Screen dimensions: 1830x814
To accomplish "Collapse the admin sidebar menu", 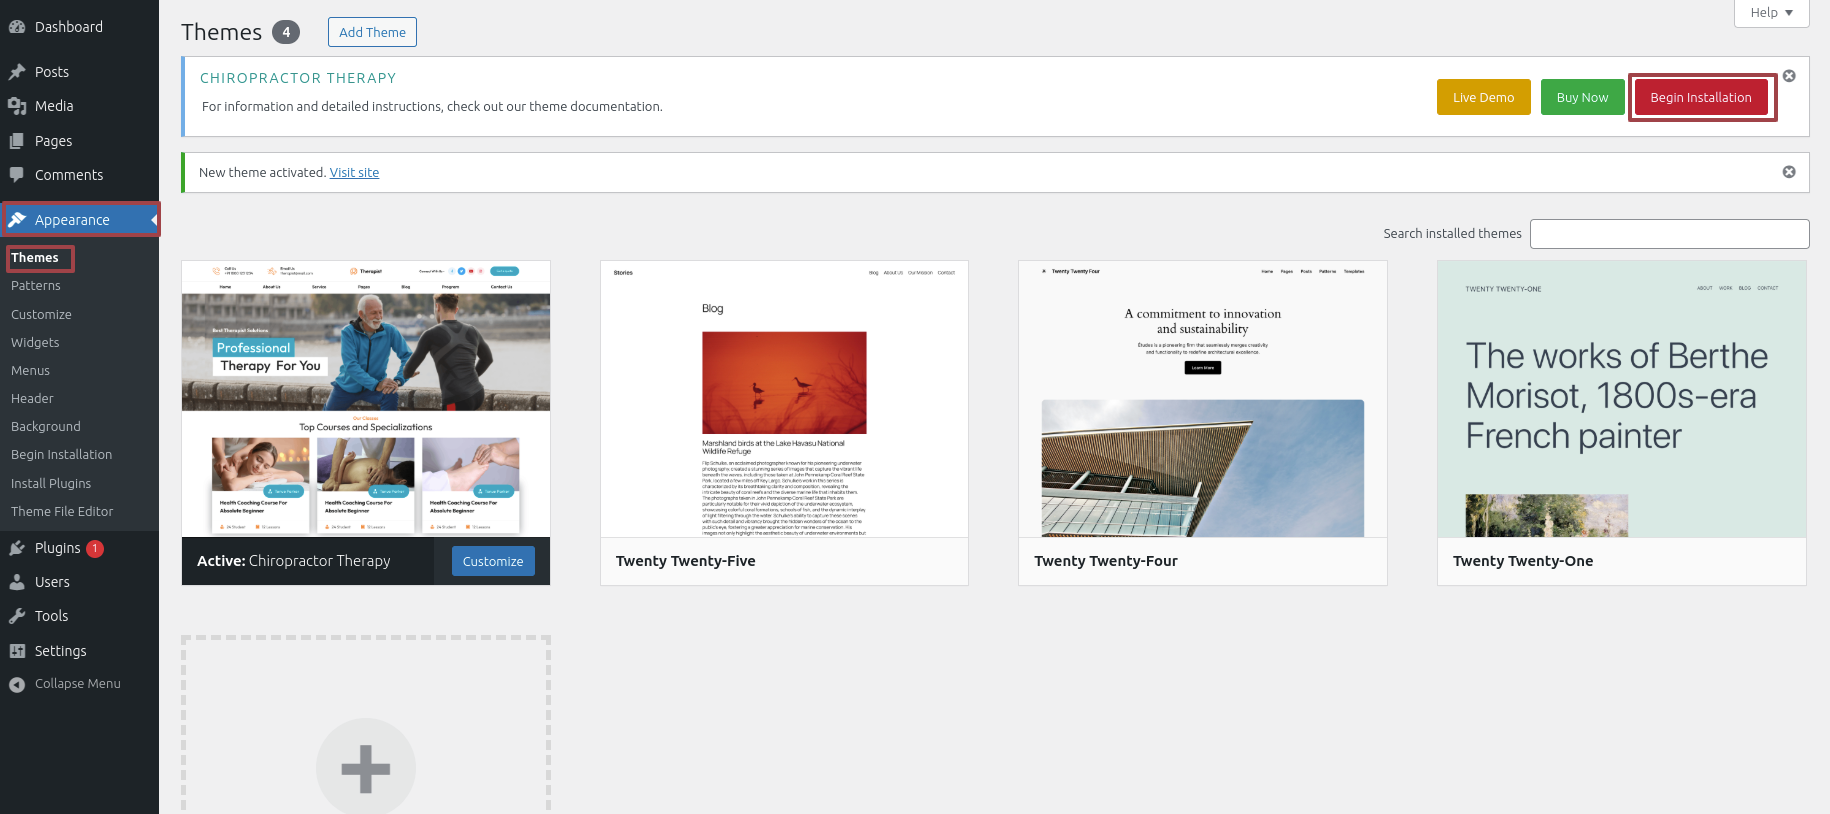I will click(x=79, y=684).
